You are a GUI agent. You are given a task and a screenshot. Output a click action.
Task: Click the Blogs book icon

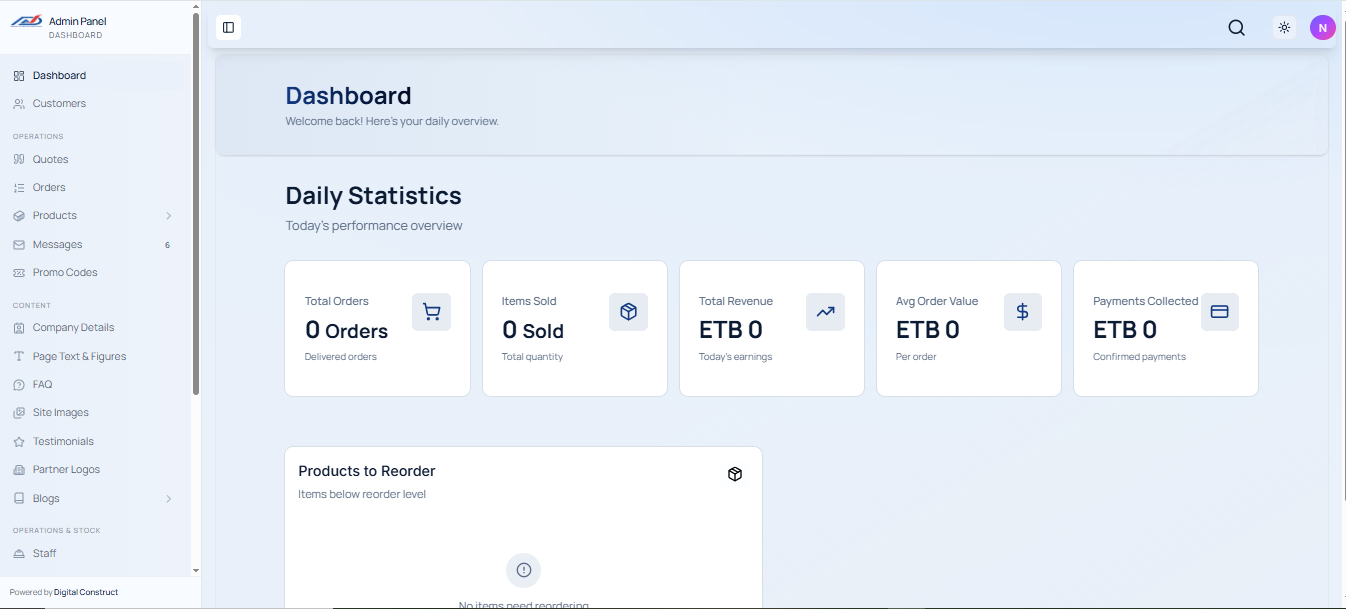[19, 499]
